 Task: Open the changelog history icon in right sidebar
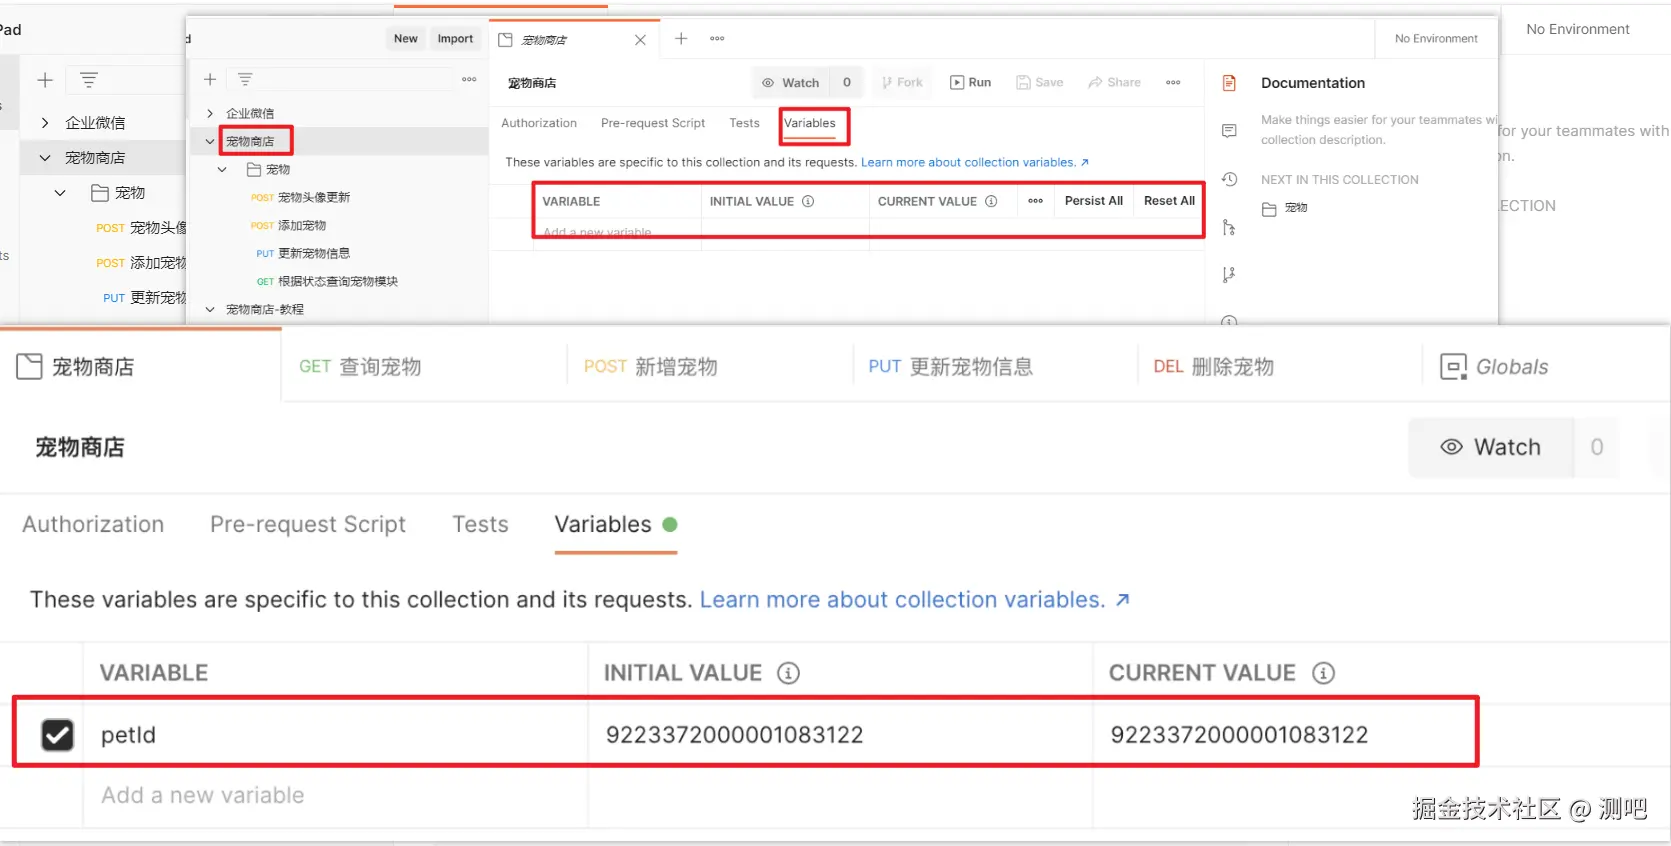coord(1230,179)
